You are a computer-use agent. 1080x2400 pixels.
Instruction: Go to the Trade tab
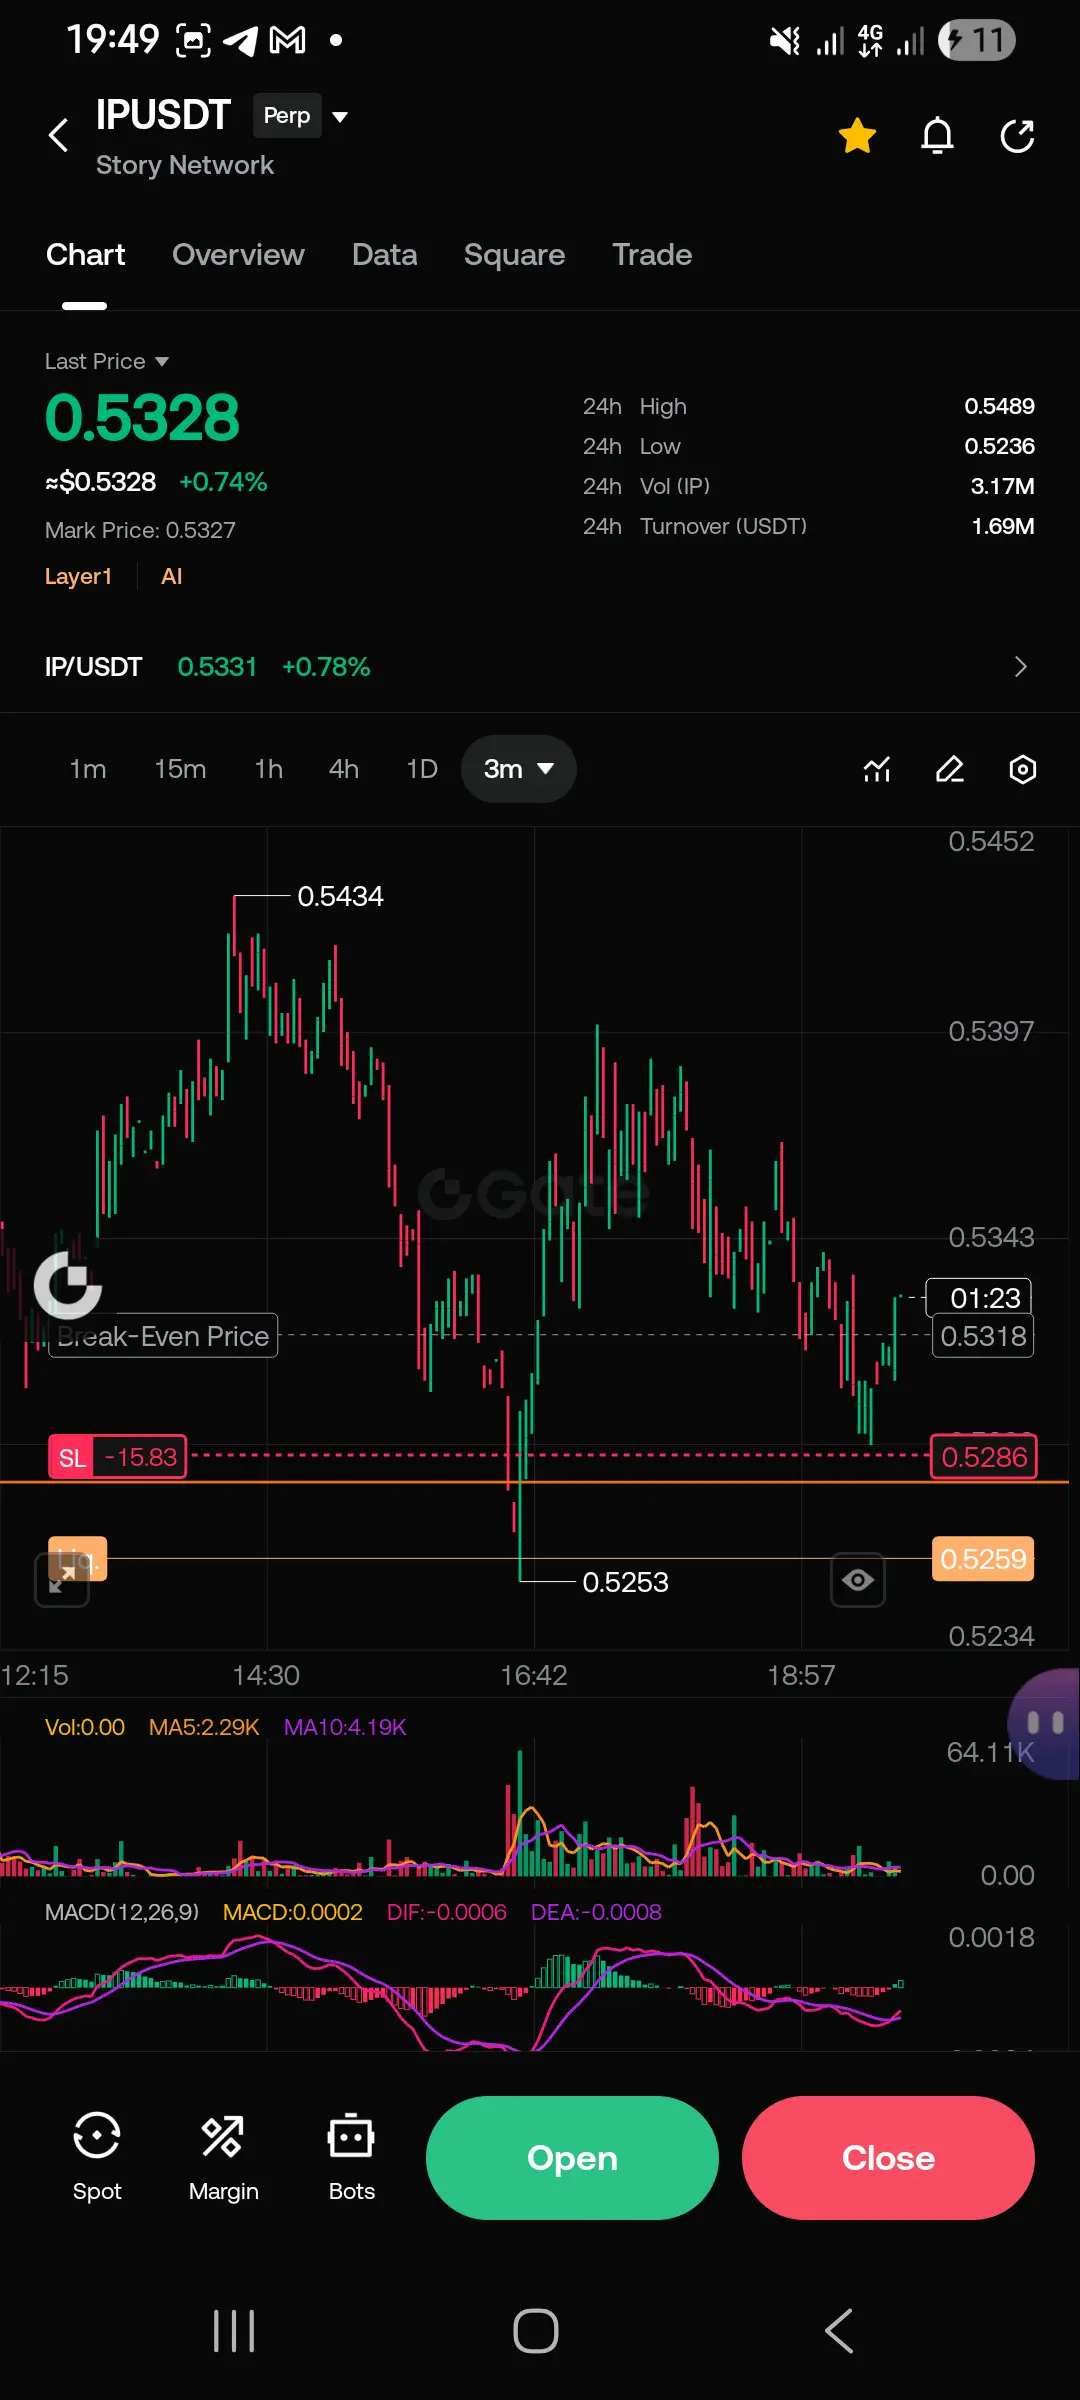pyautogui.click(x=652, y=255)
